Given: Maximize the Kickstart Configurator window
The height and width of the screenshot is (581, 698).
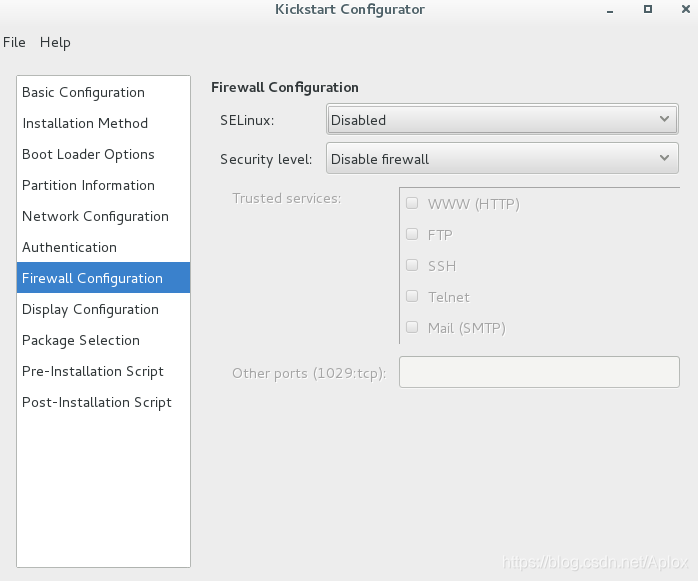Looking at the screenshot, I should (648, 9).
